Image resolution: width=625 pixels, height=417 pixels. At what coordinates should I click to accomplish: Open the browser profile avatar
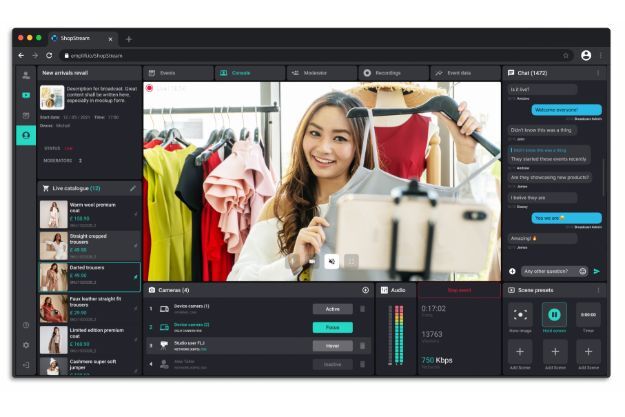click(586, 55)
